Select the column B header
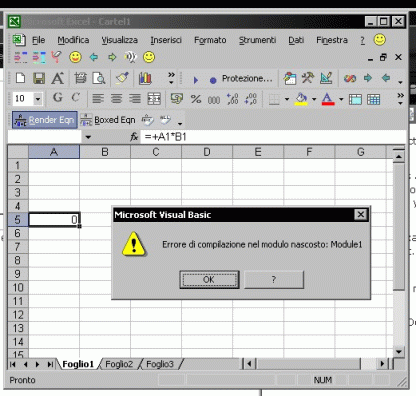416x396 pixels. point(105,152)
